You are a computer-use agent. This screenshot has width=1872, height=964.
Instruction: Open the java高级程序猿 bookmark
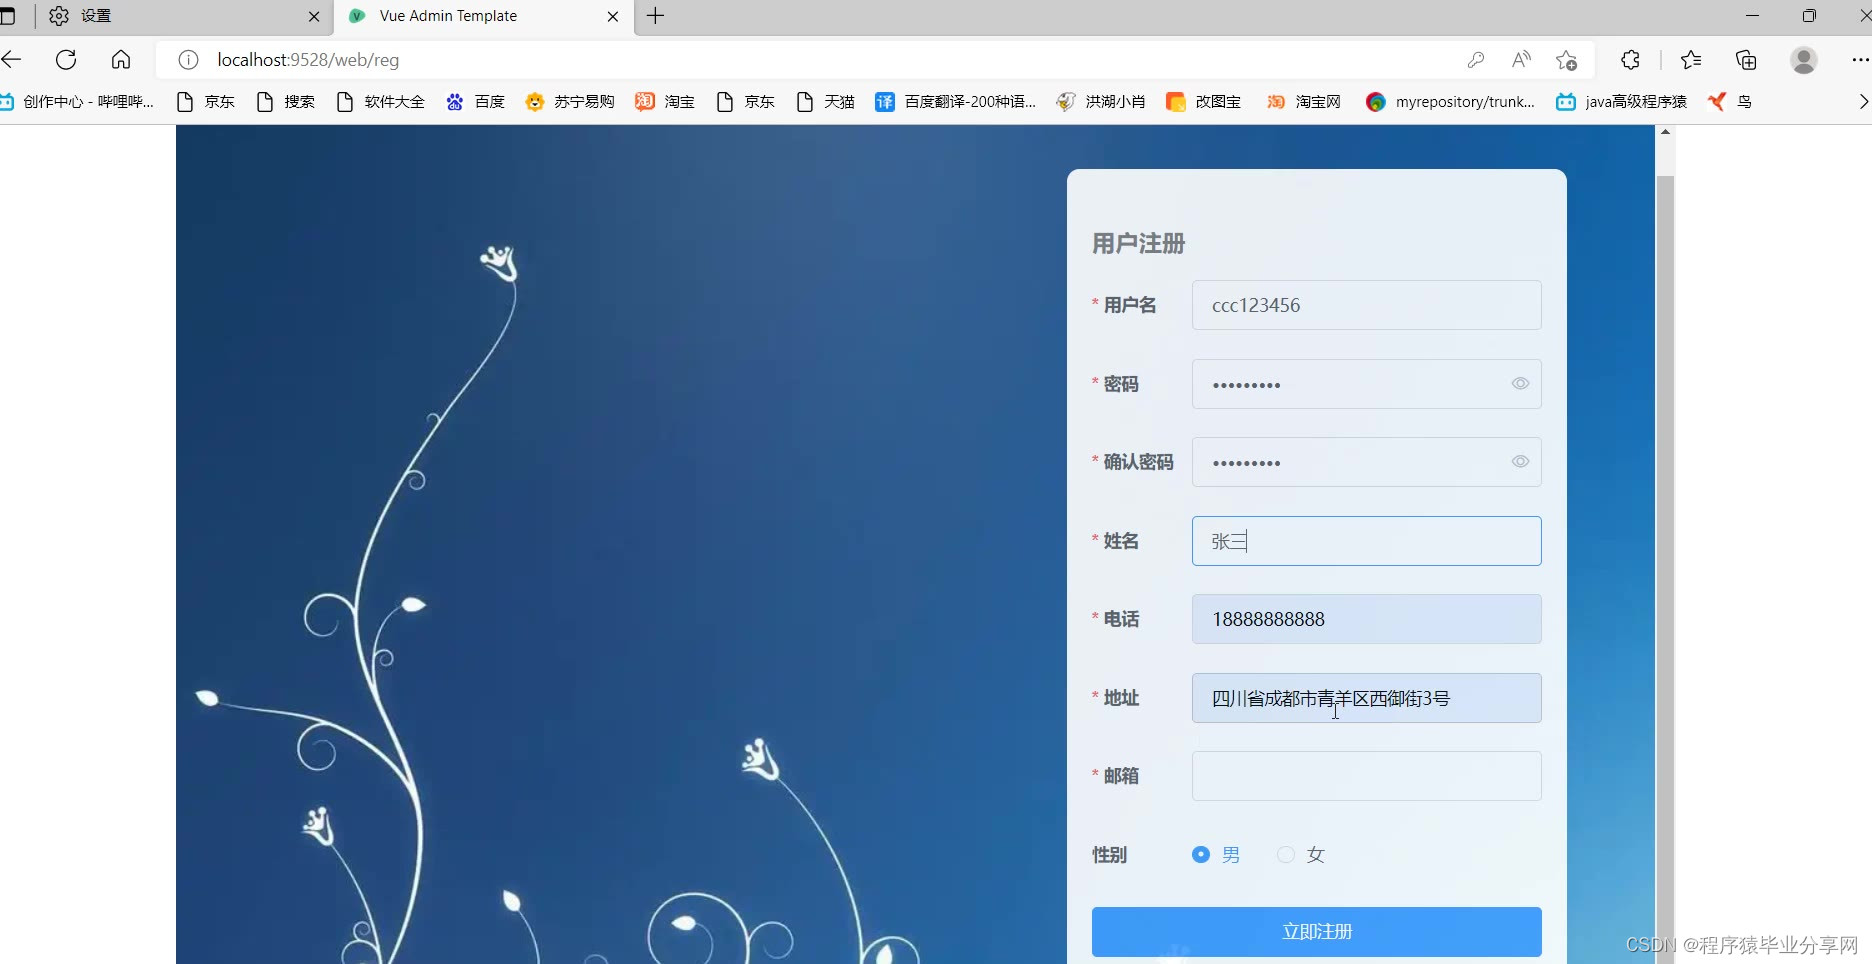click(1622, 102)
